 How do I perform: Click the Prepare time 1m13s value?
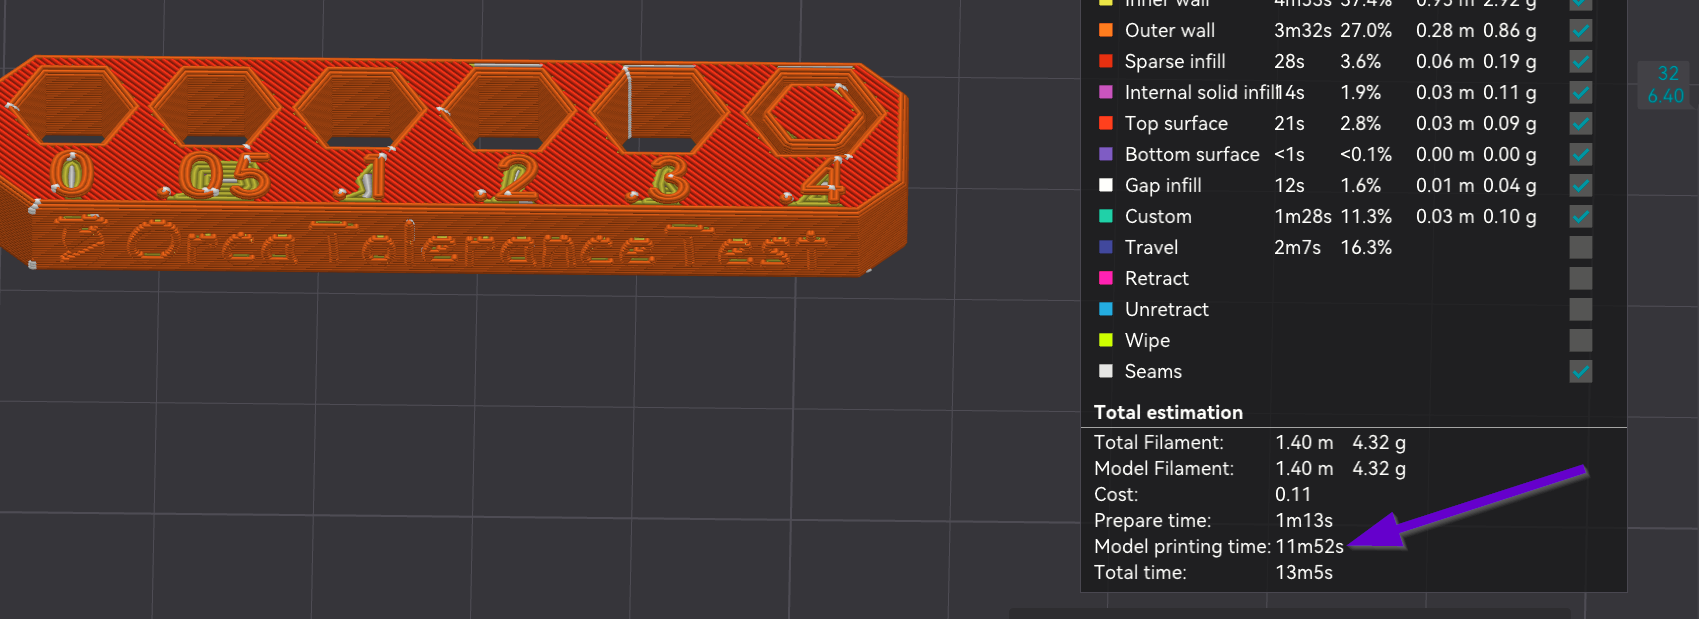[1304, 521]
